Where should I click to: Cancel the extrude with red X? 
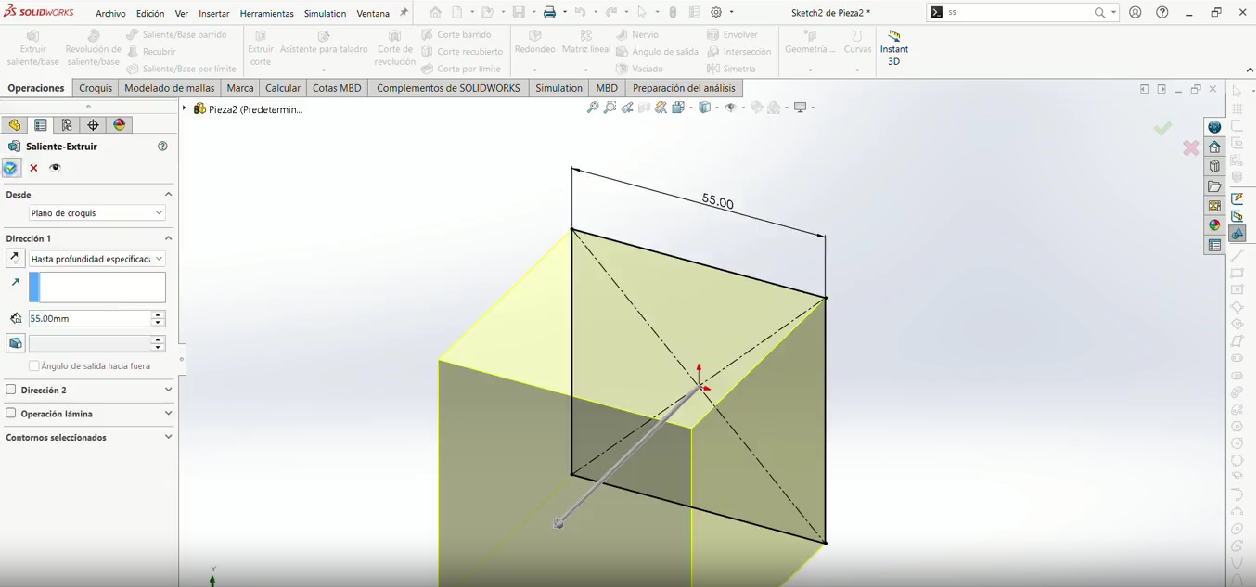coord(34,168)
